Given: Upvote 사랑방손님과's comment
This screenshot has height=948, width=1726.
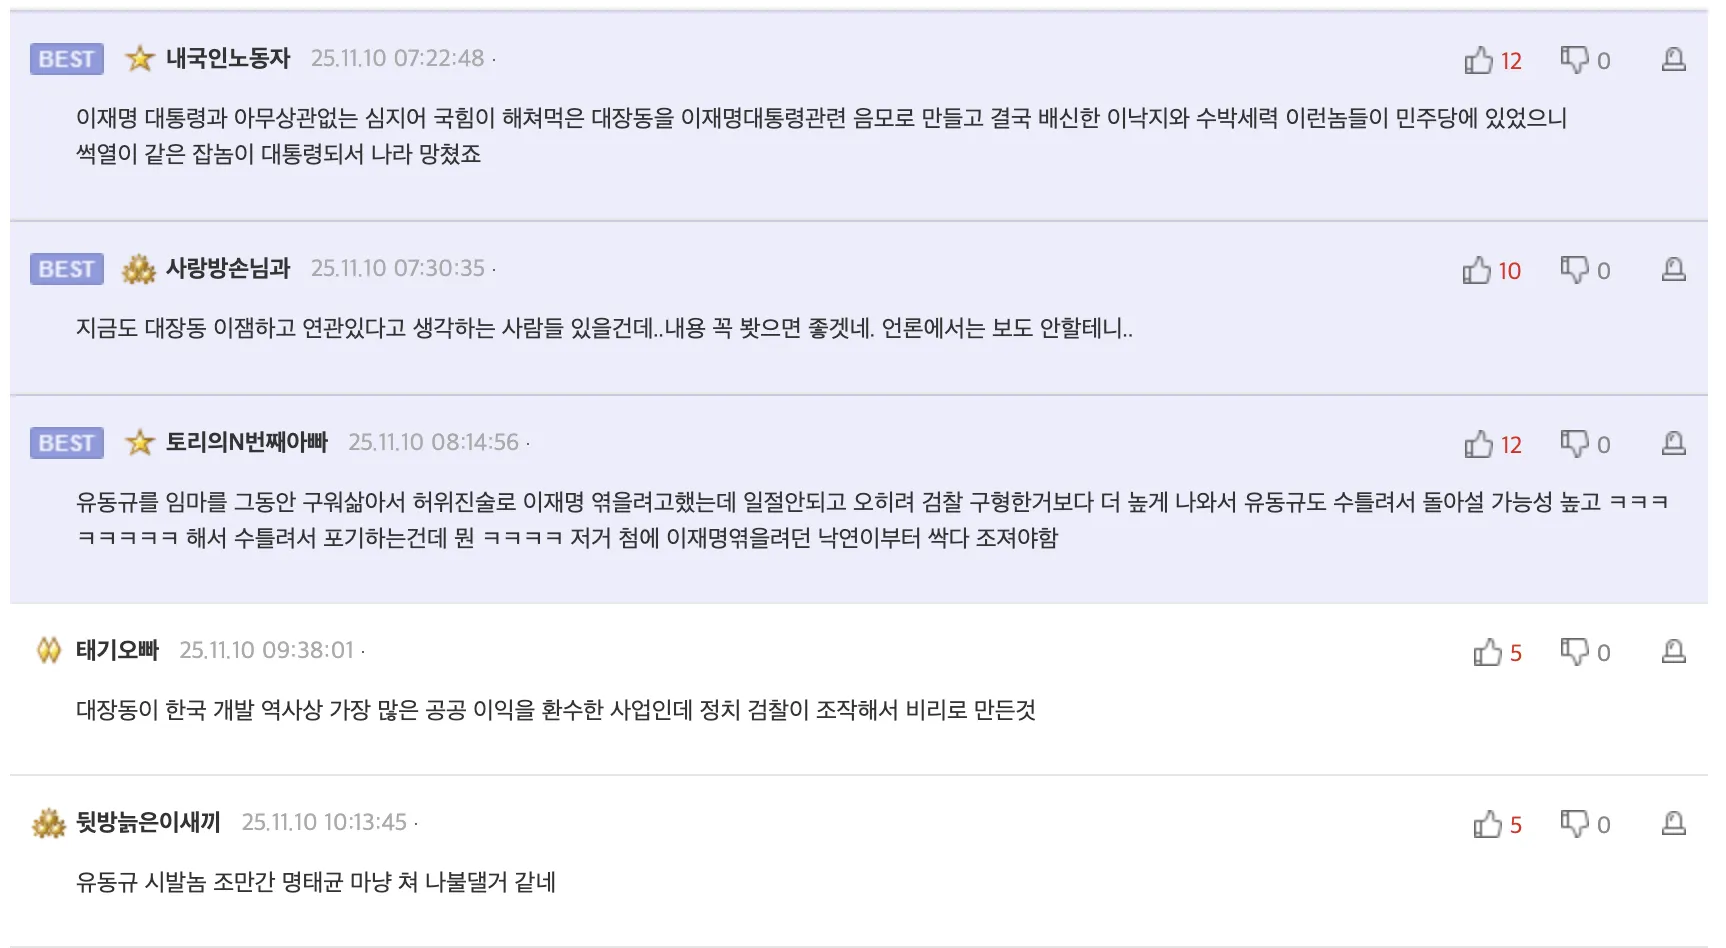Looking at the screenshot, I should pyautogui.click(x=1476, y=271).
